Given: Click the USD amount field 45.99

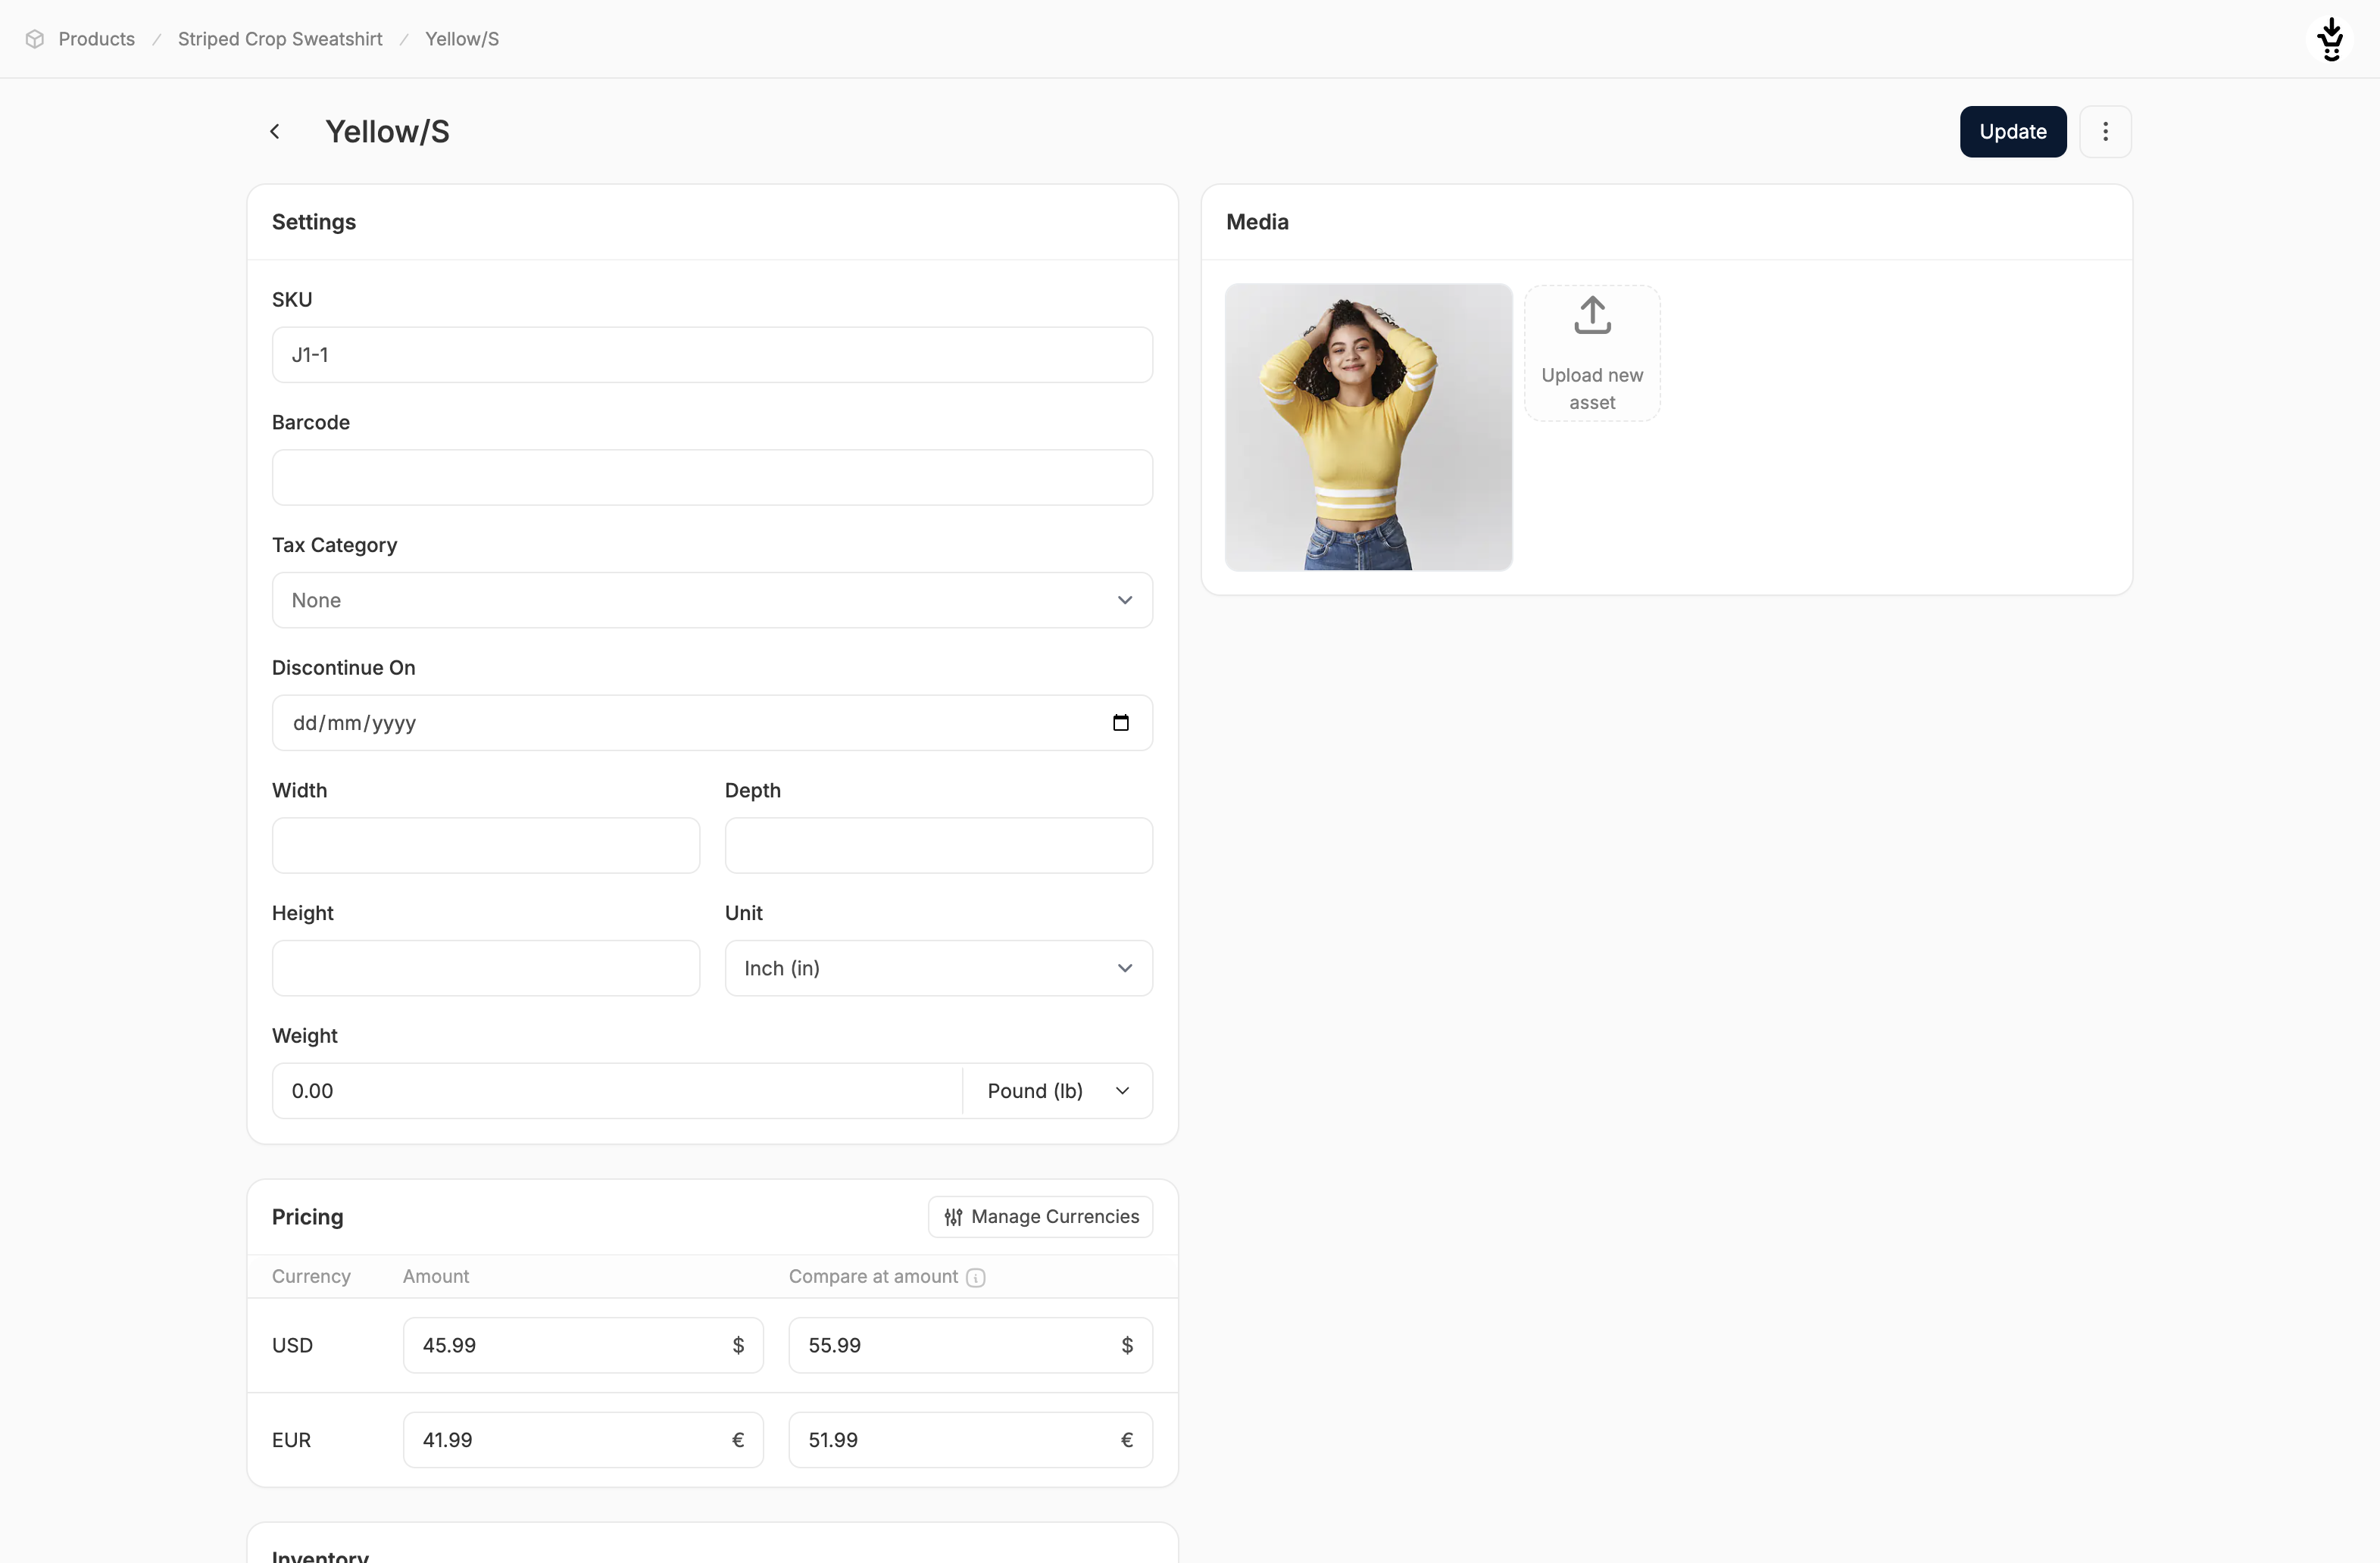Looking at the screenshot, I should coord(570,1345).
